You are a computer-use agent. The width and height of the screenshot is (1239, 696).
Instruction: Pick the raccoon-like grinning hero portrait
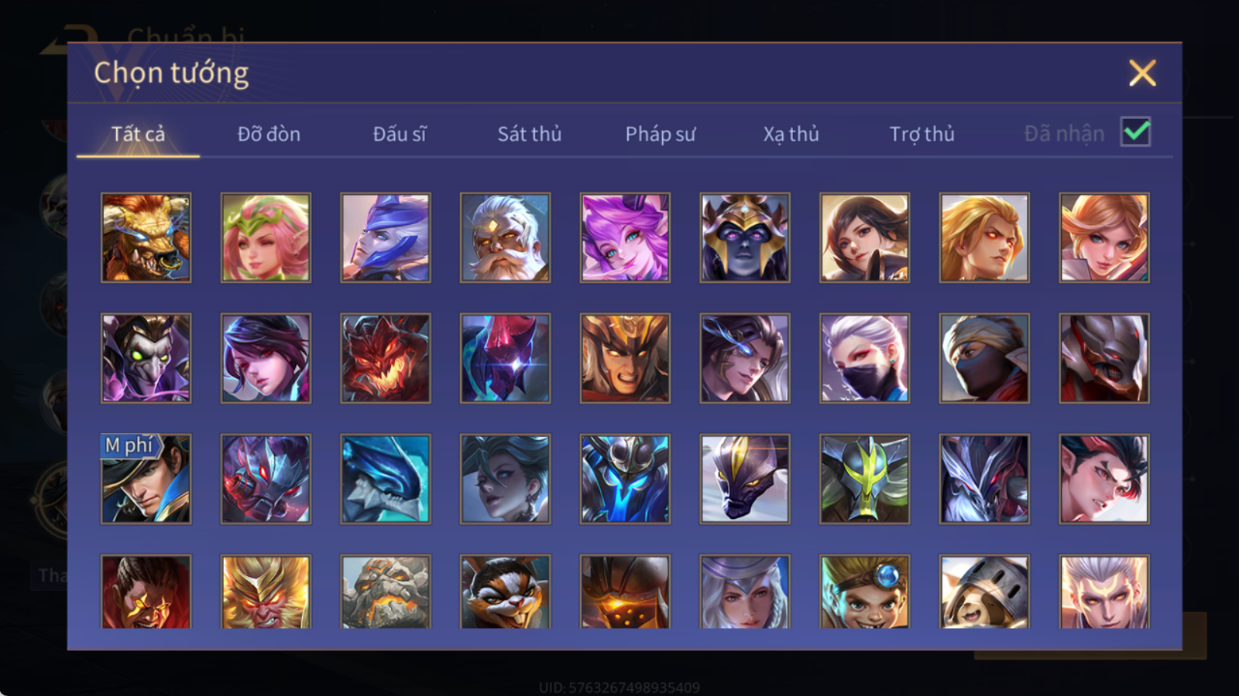(505, 592)
